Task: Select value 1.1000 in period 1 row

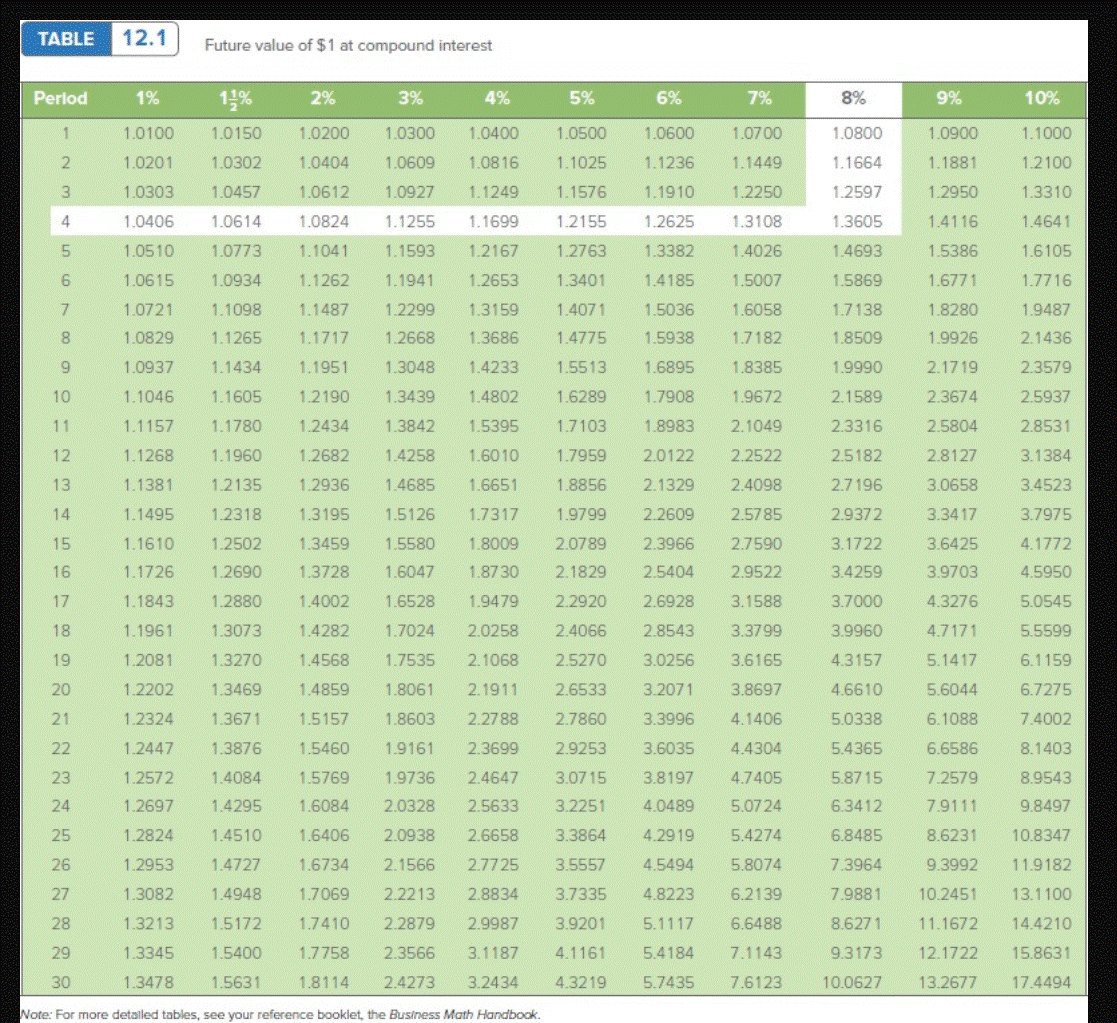Action: (x=1046, y=133)
